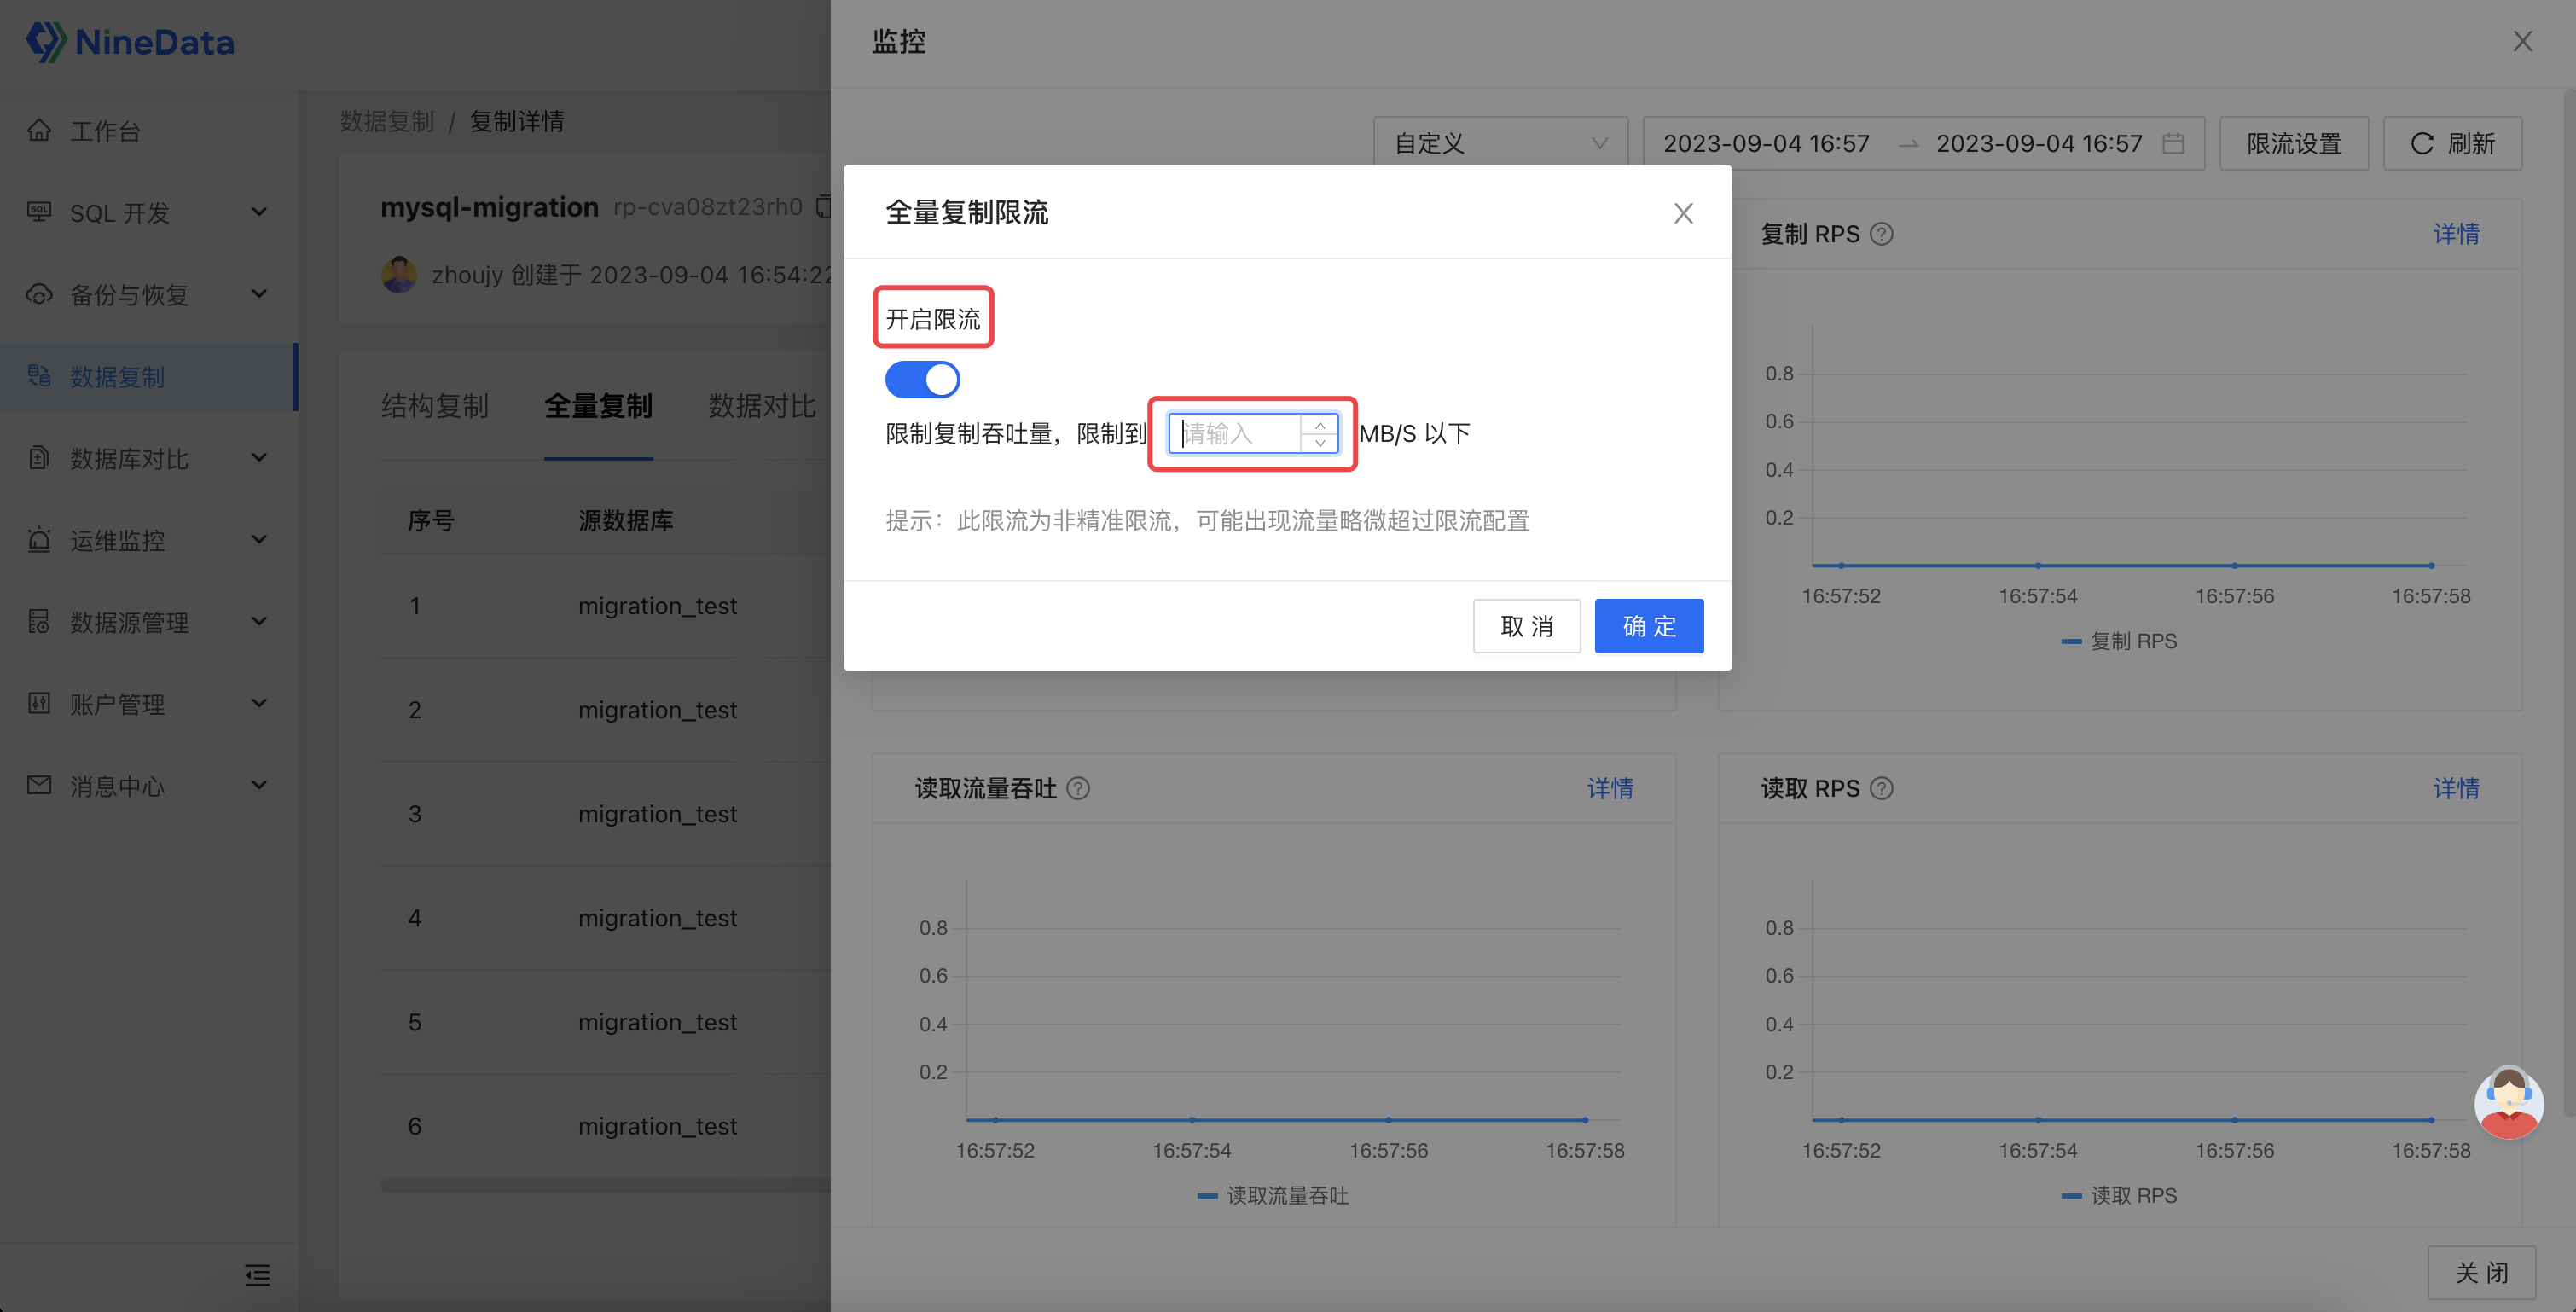Click the 备份与恢复 cloud icon
This screenshot has width=2576, height=1312.
pos(39,294)
